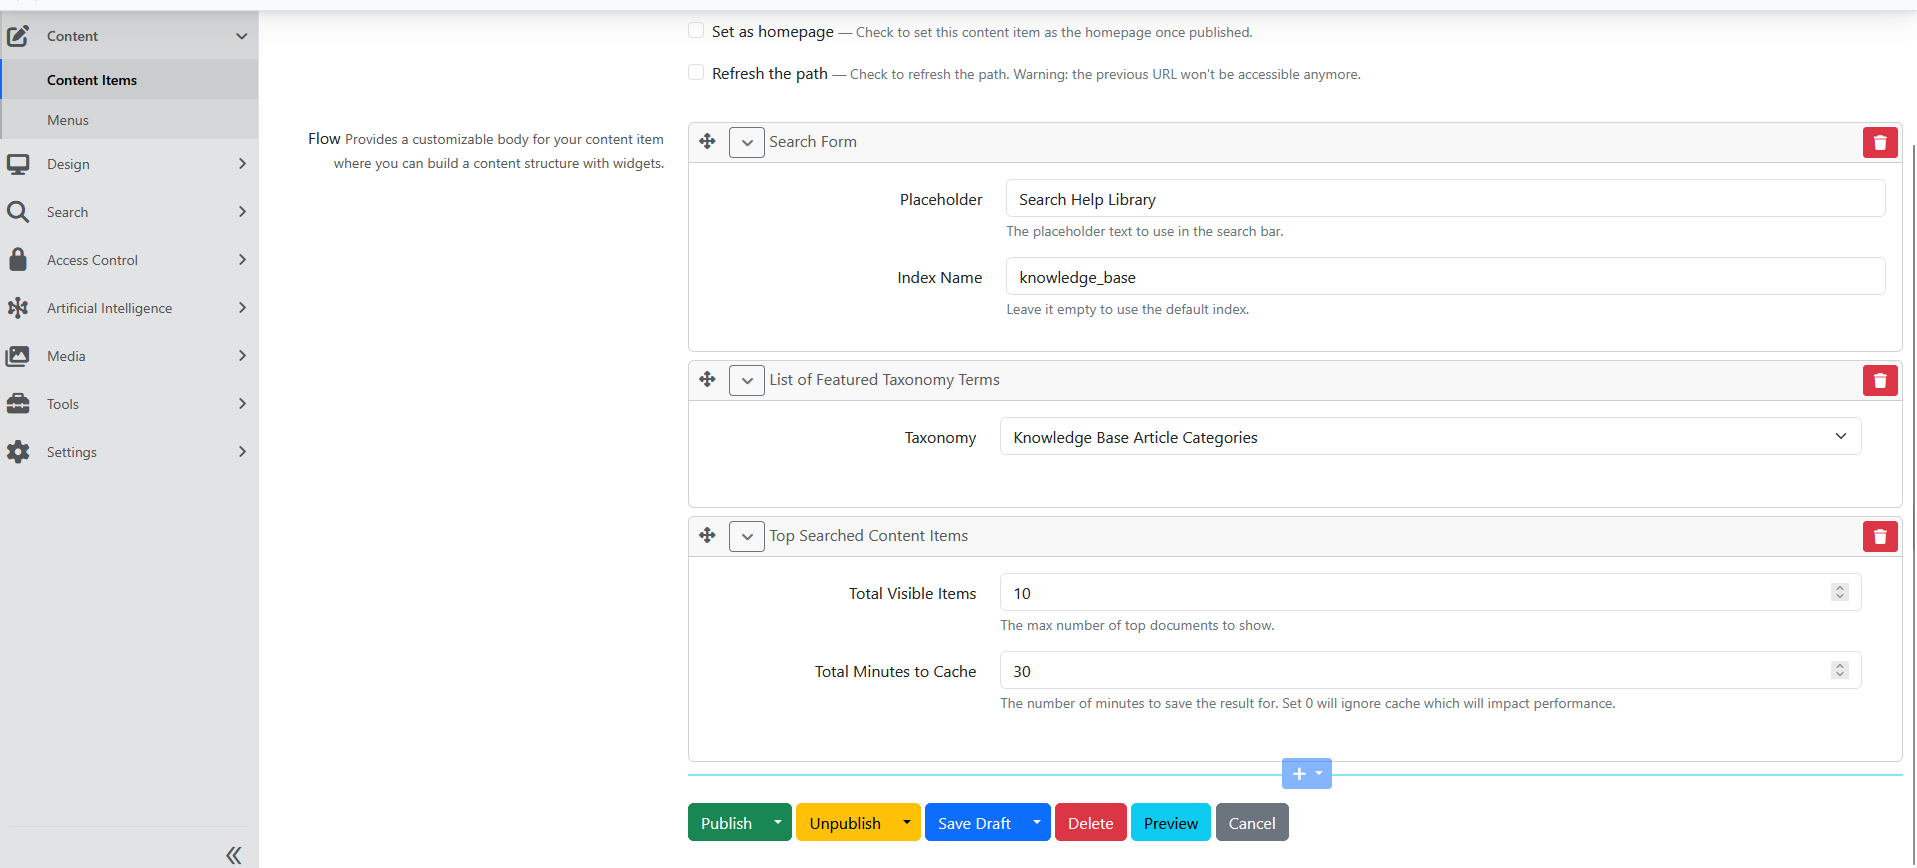The height and width of the screenshot is (868, 1917).
Task: Expand the Media menu chevron
Action: coord(242,356)
